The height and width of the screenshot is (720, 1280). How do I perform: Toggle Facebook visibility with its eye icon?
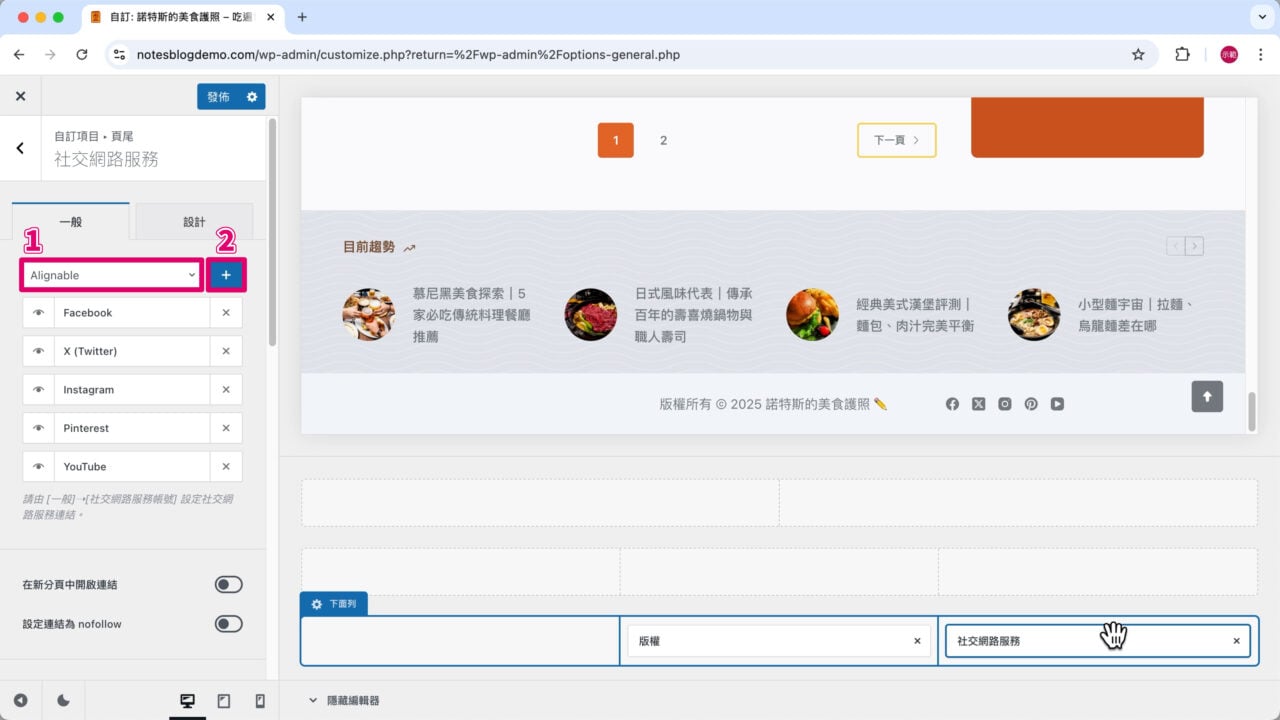point(37,312)
